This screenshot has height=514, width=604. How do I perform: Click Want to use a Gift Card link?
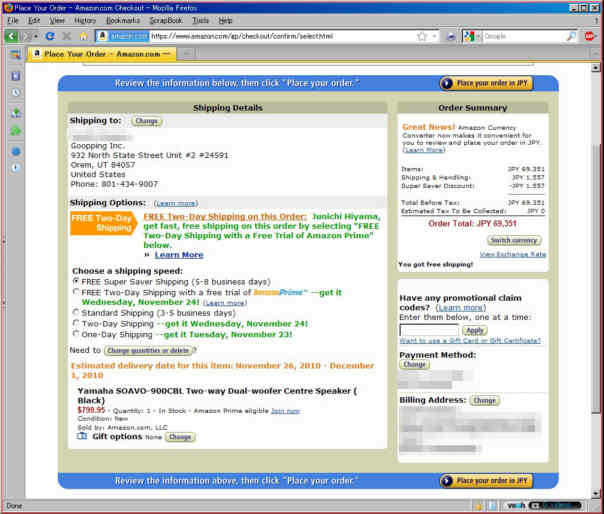[470, 340]
